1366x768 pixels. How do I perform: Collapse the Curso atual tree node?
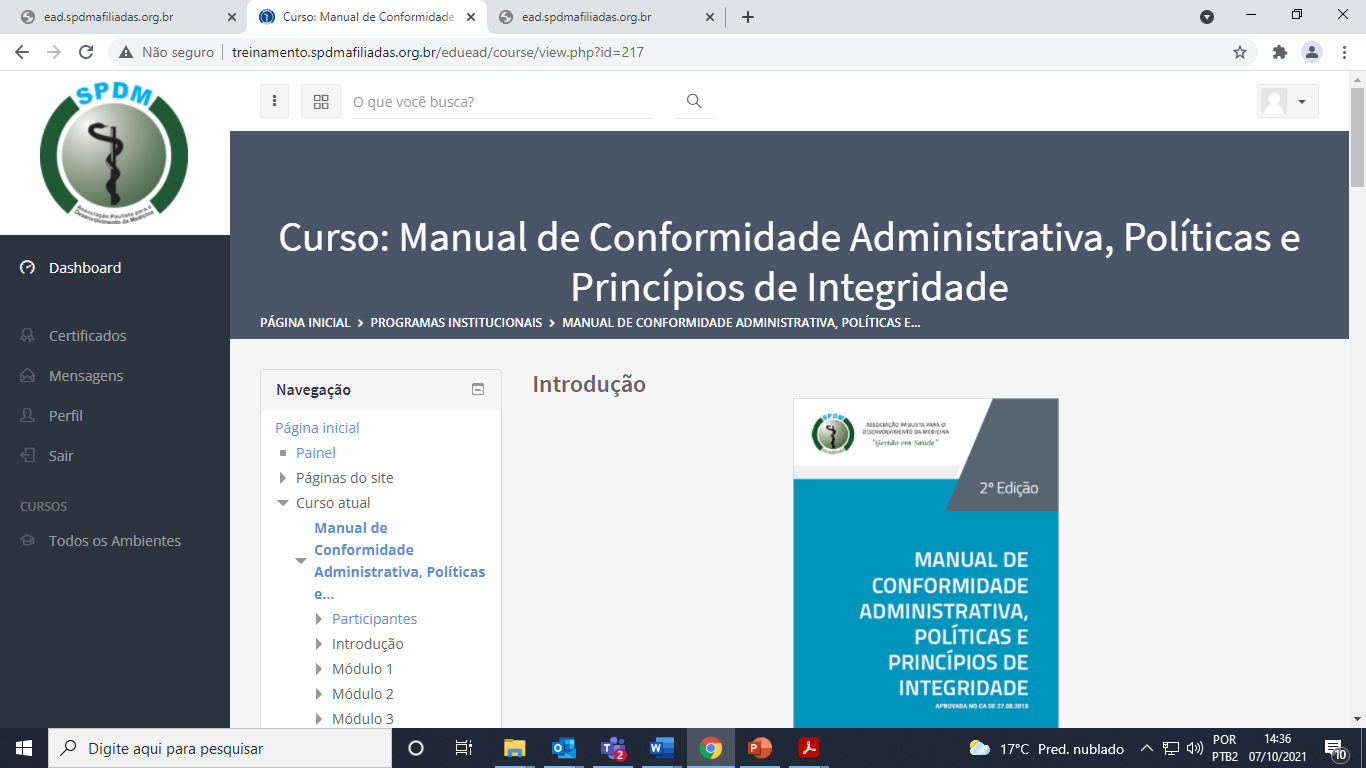click(x=283, y=503)
